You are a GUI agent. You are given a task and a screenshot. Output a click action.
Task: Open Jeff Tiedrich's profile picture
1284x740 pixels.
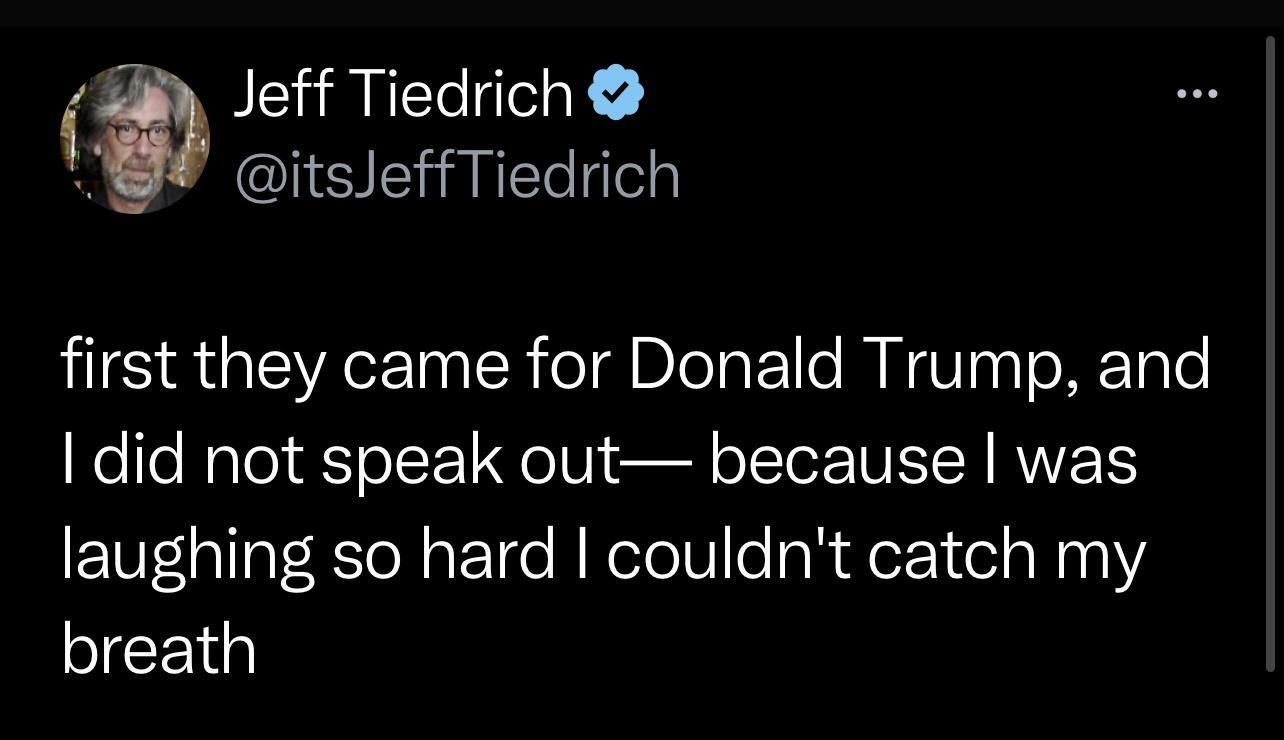135,139
